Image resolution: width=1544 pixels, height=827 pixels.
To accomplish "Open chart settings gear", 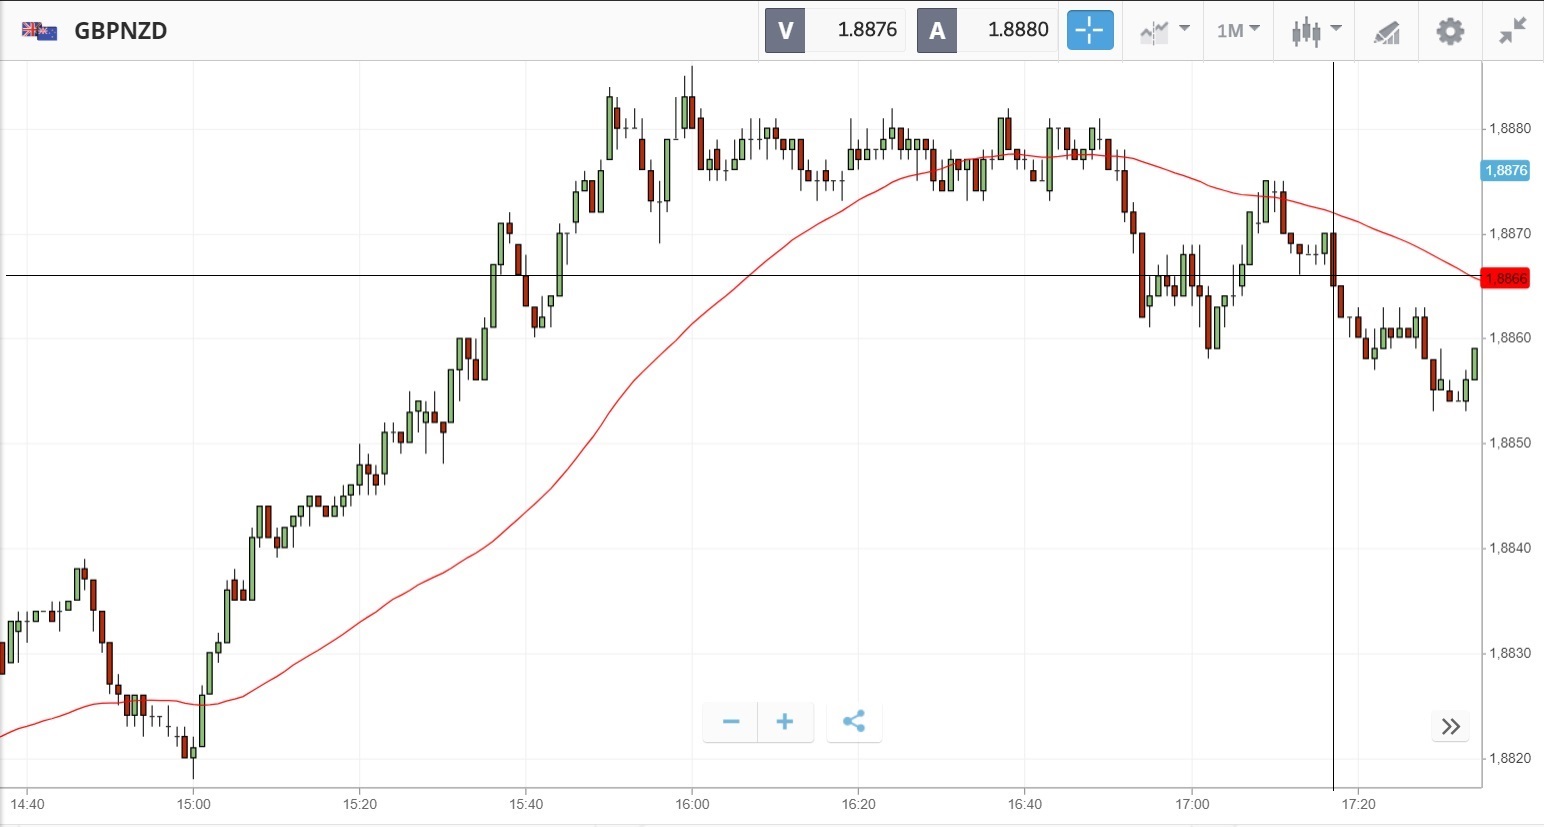I will pyautogui.click(x=1450, y=31).
